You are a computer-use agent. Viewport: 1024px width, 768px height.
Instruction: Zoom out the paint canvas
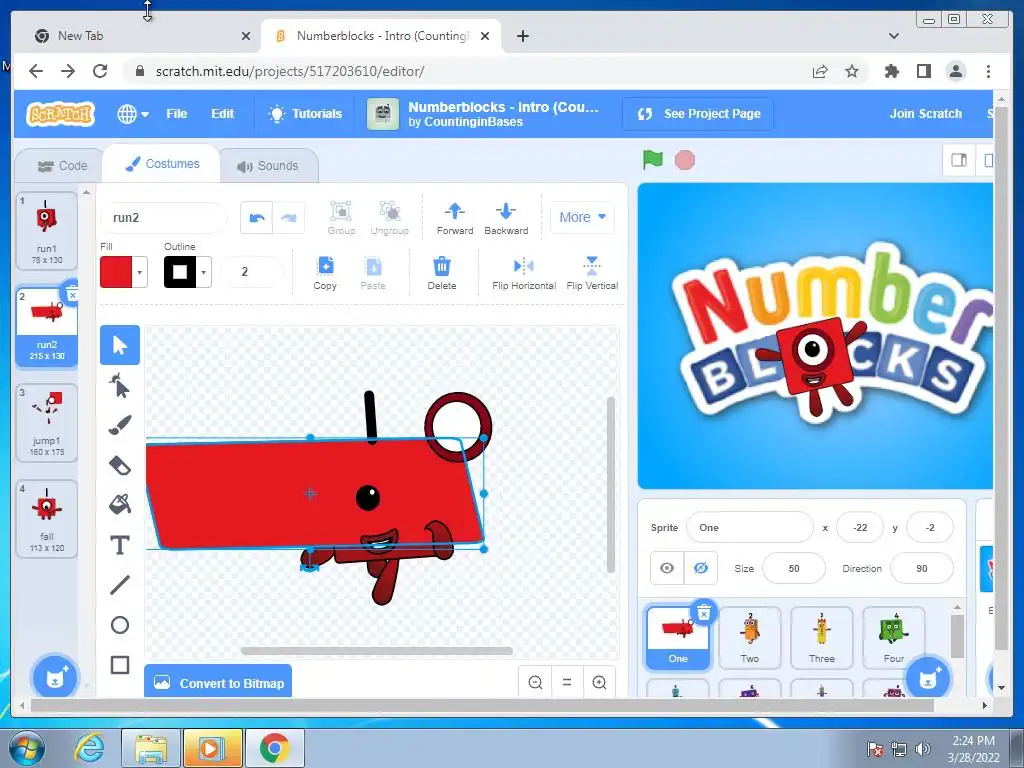coord(536,682)
